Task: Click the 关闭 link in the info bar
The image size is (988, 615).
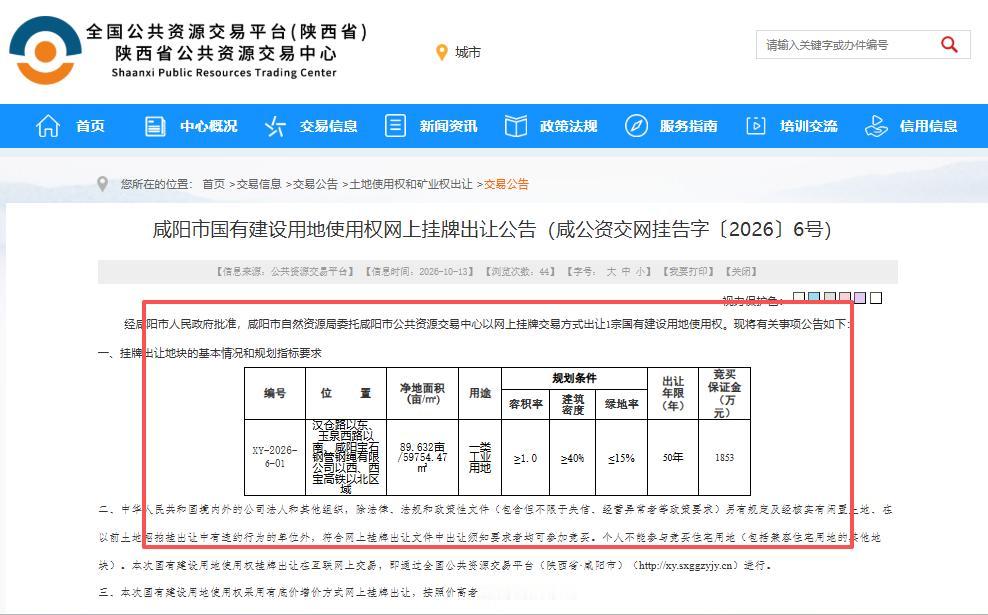Action: point(741,272)
